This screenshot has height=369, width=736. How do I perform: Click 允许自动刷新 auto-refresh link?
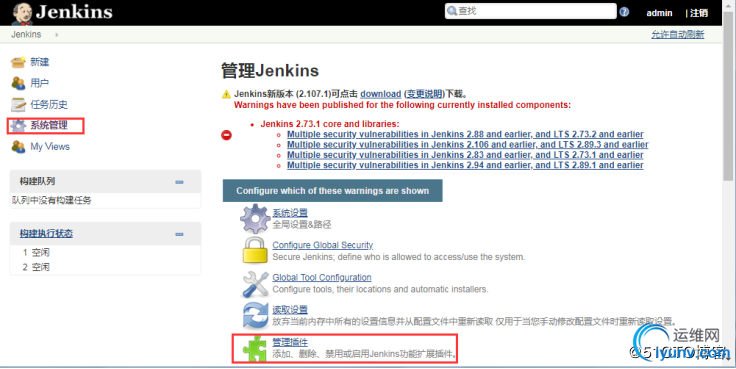pyautogui.click(x=678, y=34)
